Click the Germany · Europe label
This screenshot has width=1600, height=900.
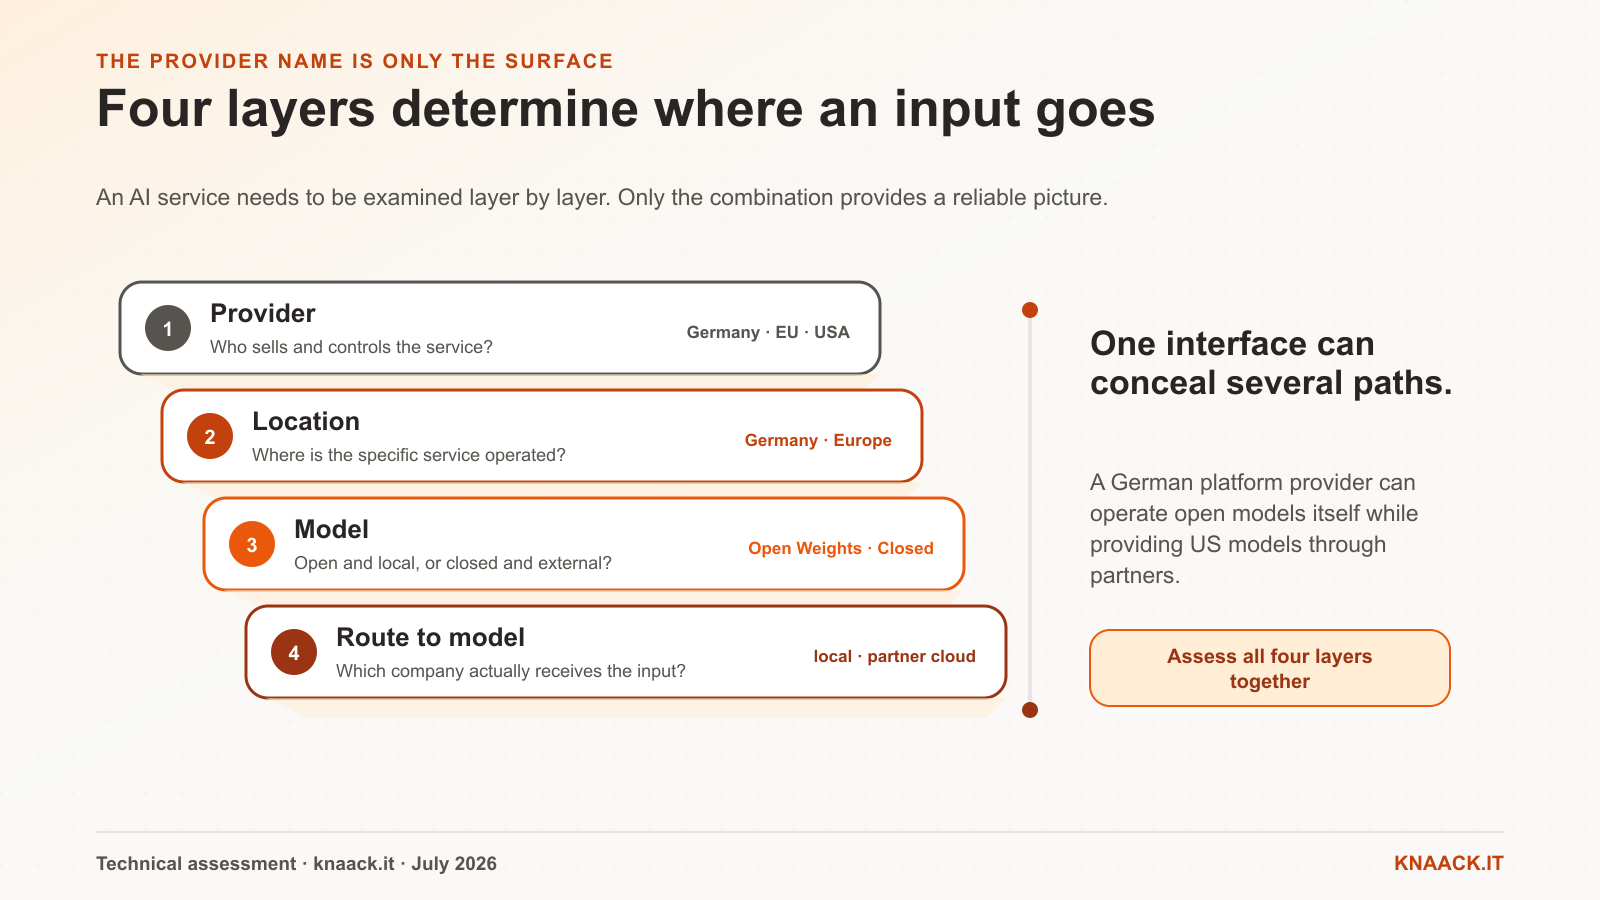coord(818,440)
